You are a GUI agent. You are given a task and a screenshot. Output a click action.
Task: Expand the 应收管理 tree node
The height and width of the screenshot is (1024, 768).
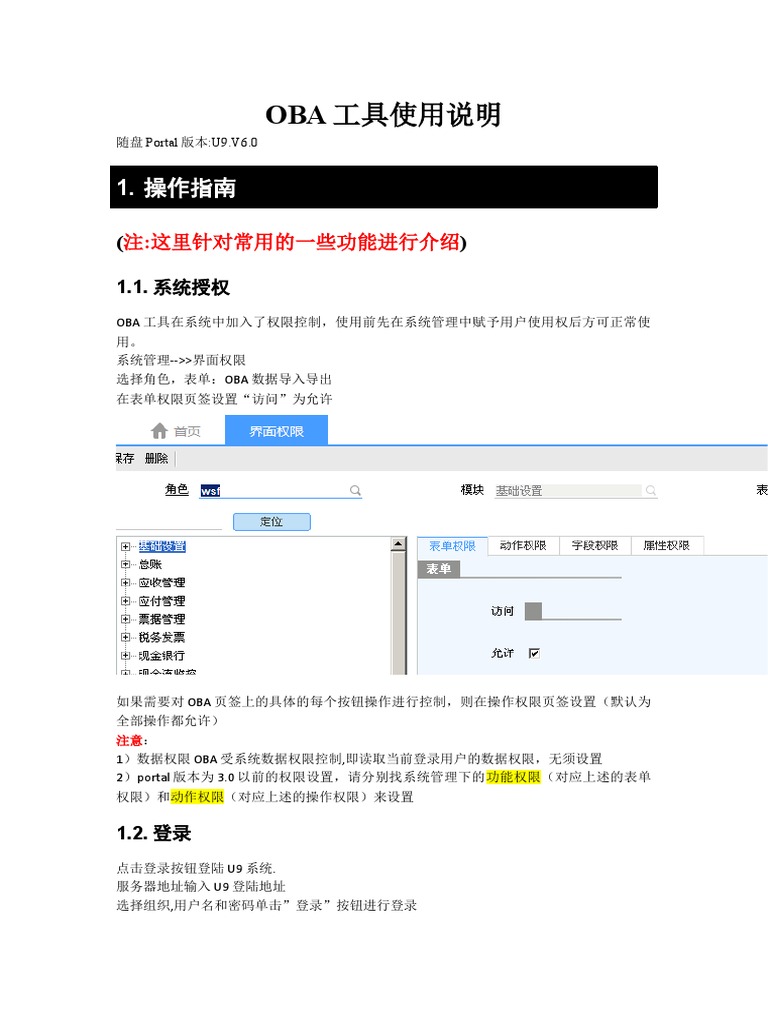point(125,583)
